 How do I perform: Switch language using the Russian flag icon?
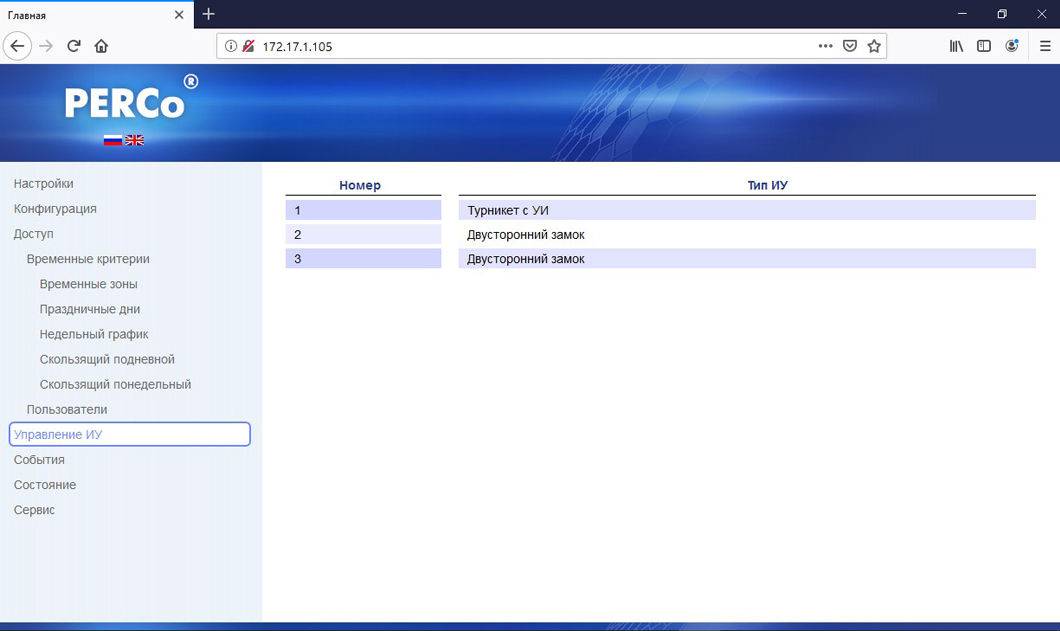click(113, 140)
